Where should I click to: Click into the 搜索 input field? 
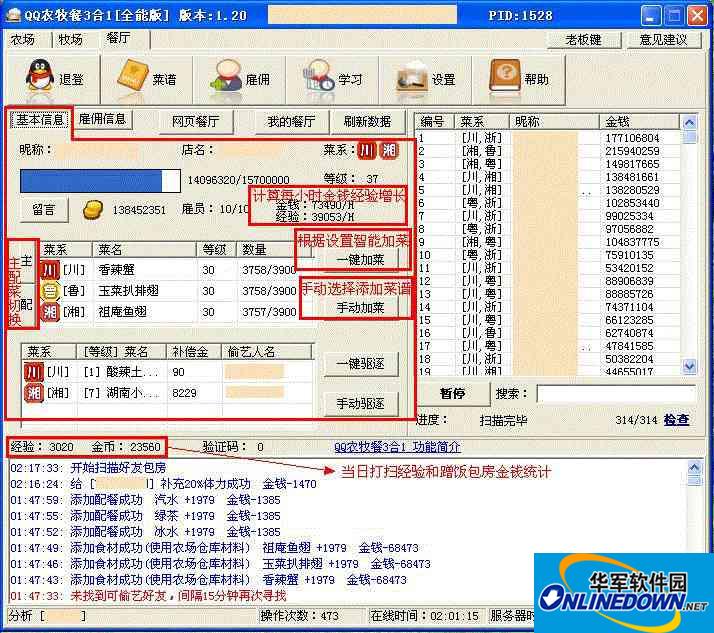(x=616, y=394)
